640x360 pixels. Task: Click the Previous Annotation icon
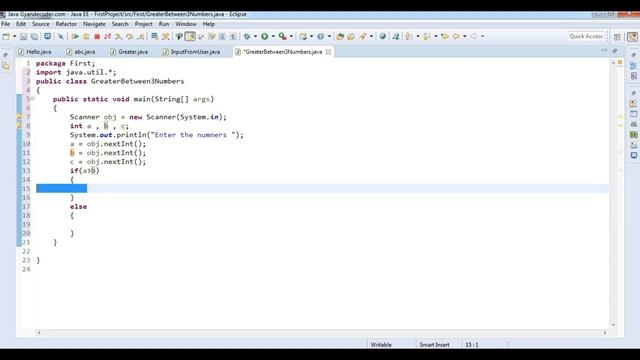tap(427, 36)
